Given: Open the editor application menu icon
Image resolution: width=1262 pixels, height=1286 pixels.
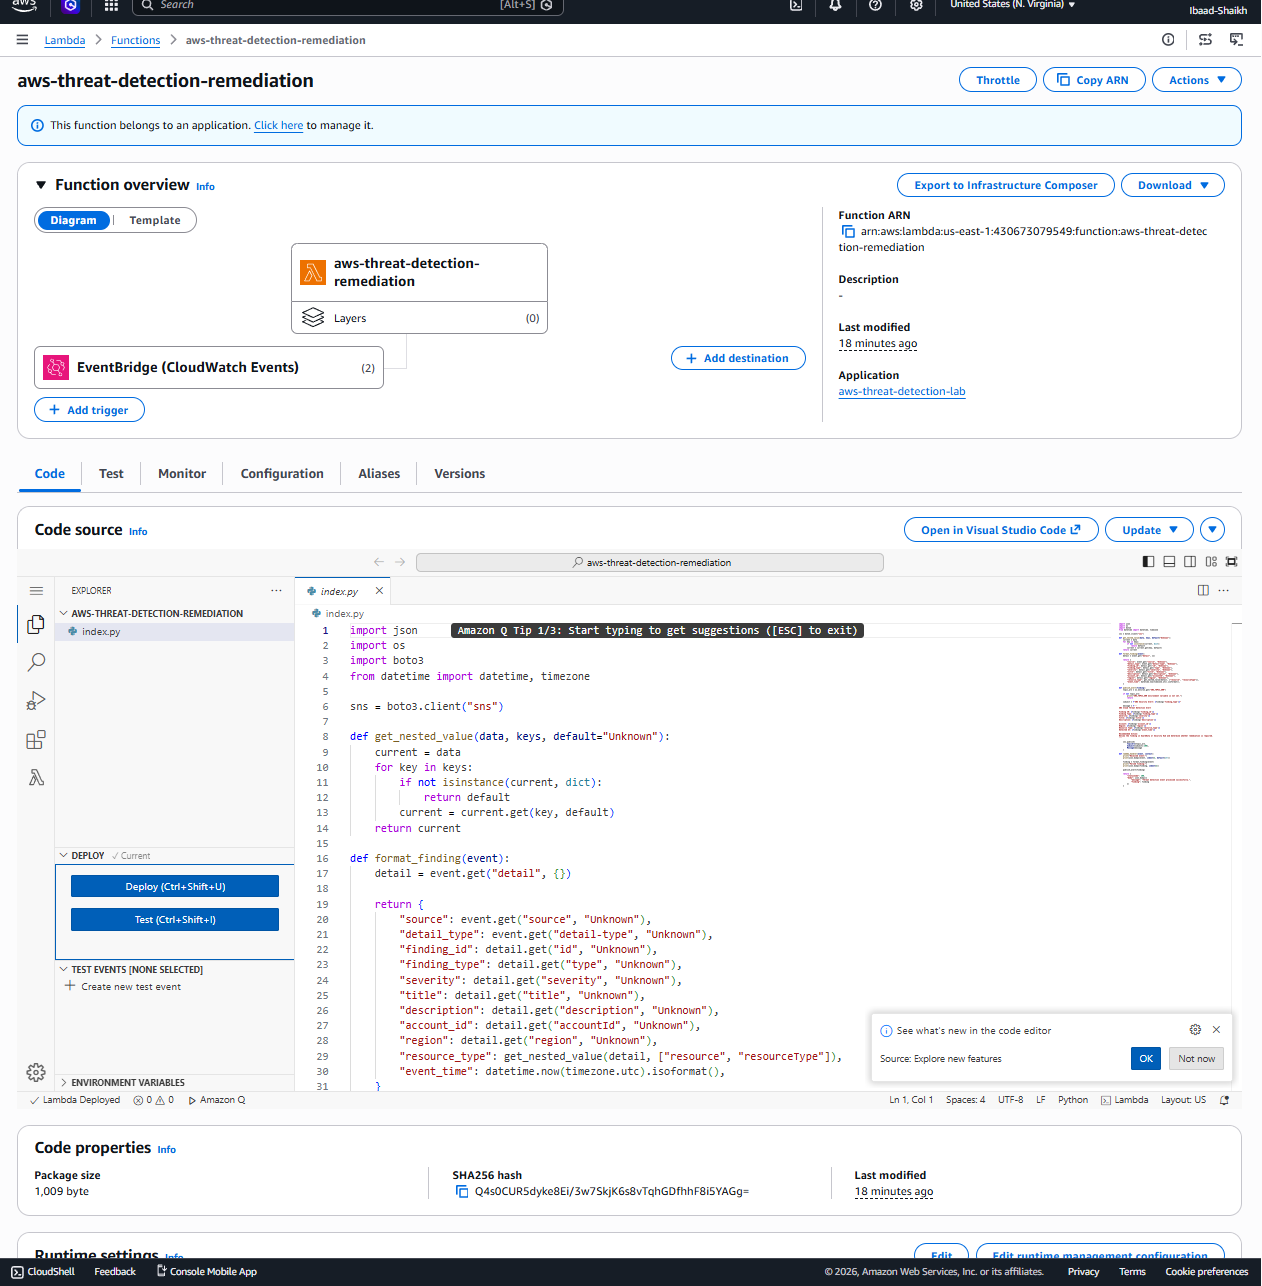Looking at the screenshot, I should click(x=36, y=591).
